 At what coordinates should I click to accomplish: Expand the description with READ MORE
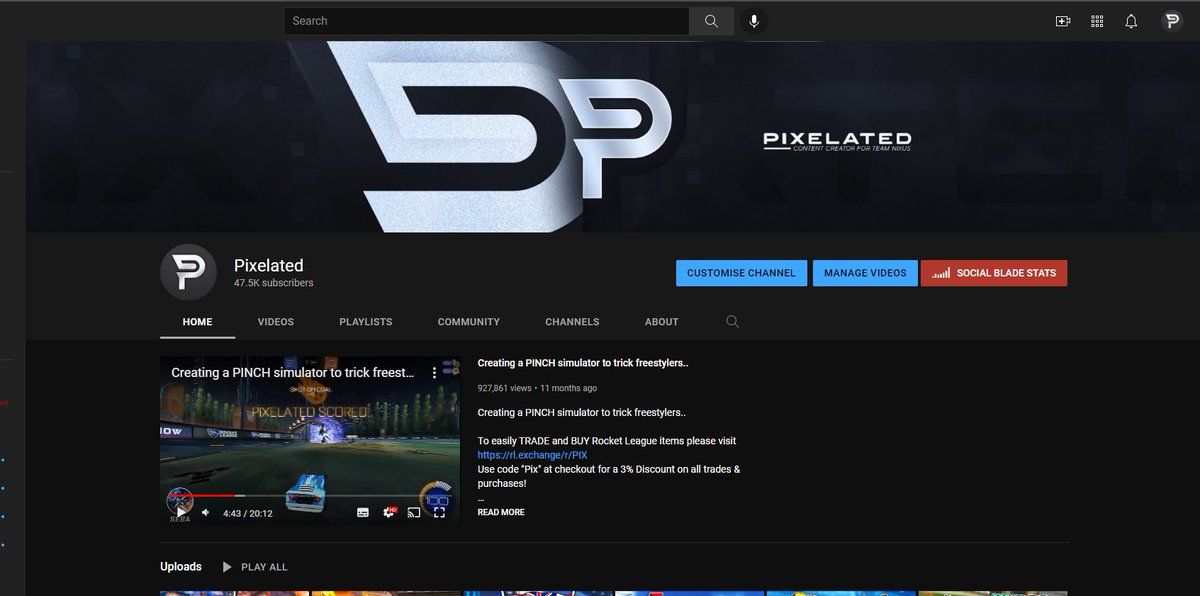coord(501,511)
